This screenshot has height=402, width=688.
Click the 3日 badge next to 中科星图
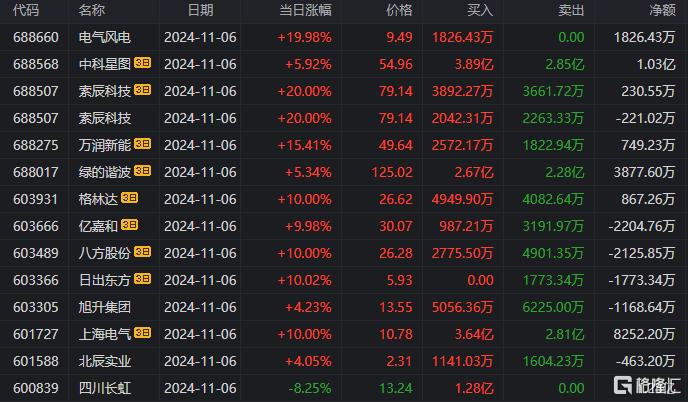click(142, 63)
